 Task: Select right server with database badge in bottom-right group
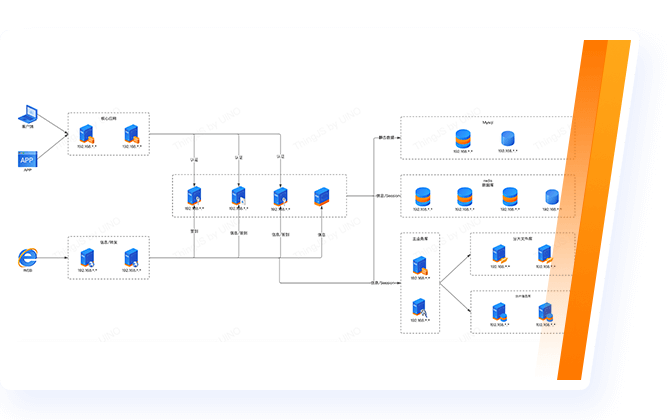click(x=545, y=312)
